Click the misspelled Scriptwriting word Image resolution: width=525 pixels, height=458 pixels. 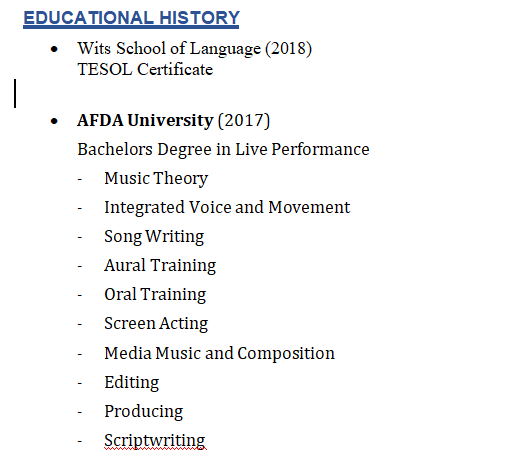[x=155, y=441]
